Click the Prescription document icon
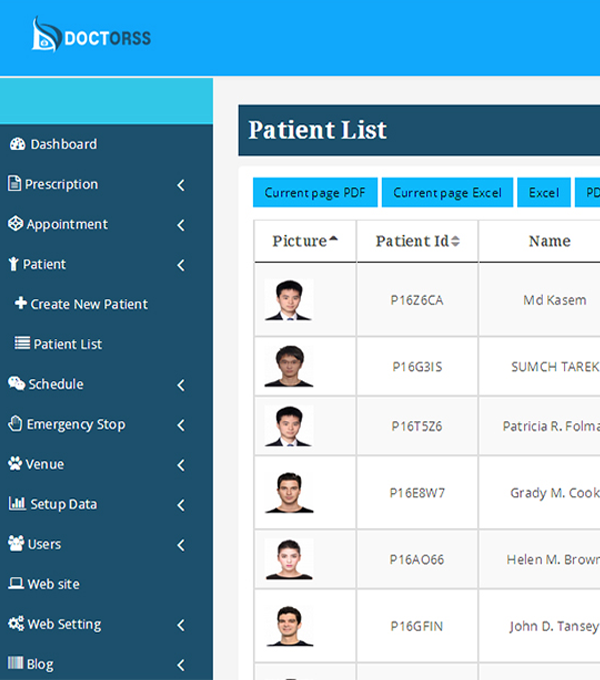This screenshot has height=680, width=600. (14, 183)
